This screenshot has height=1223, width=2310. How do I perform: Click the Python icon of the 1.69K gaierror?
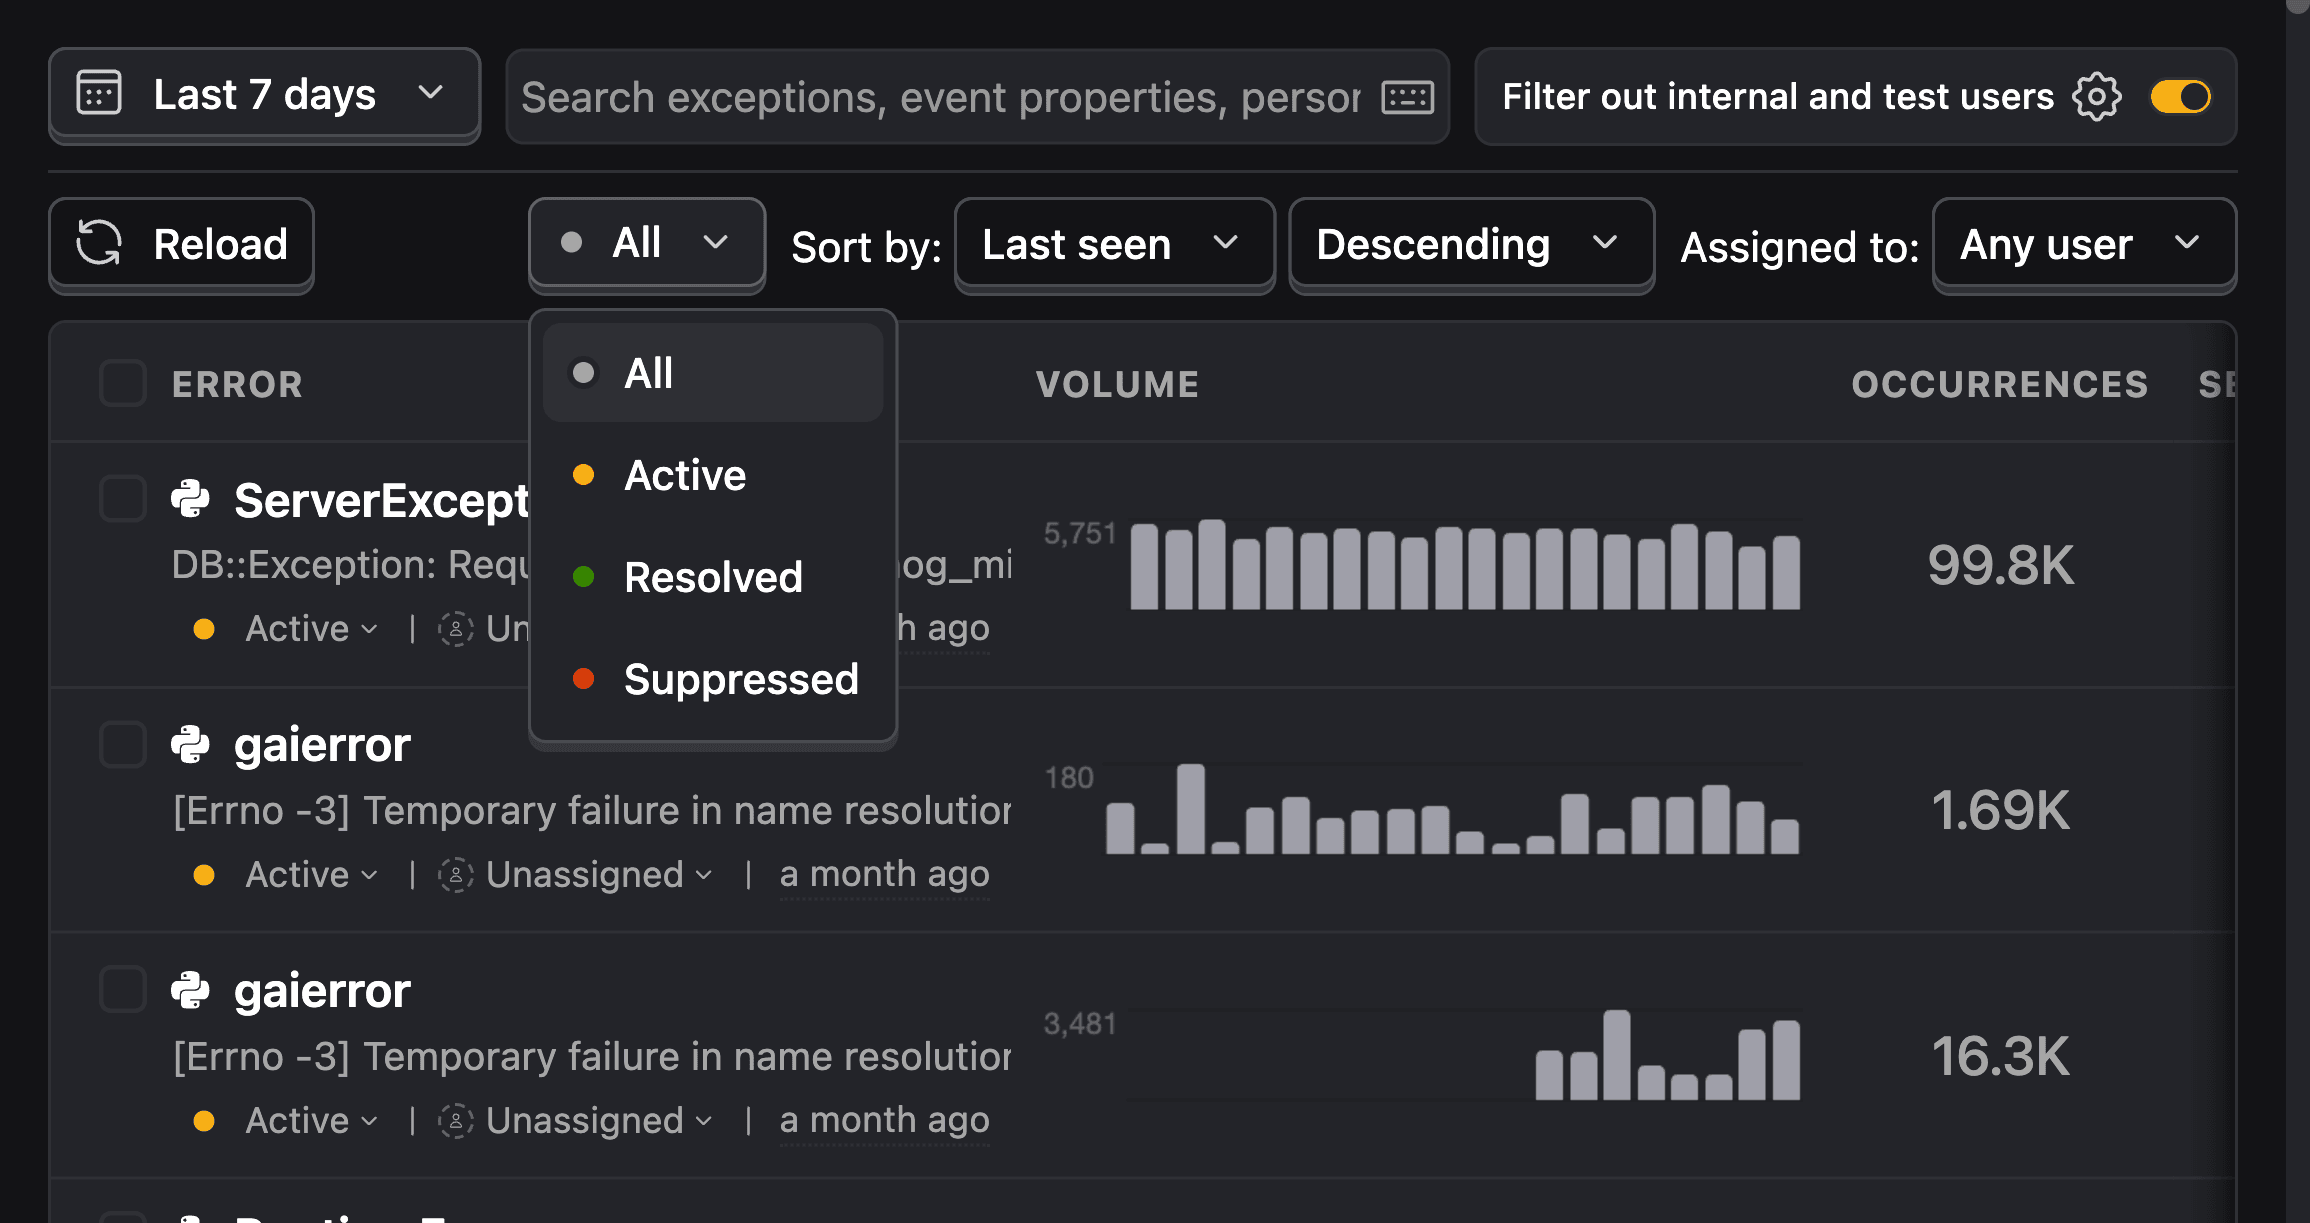coord(190,745)
